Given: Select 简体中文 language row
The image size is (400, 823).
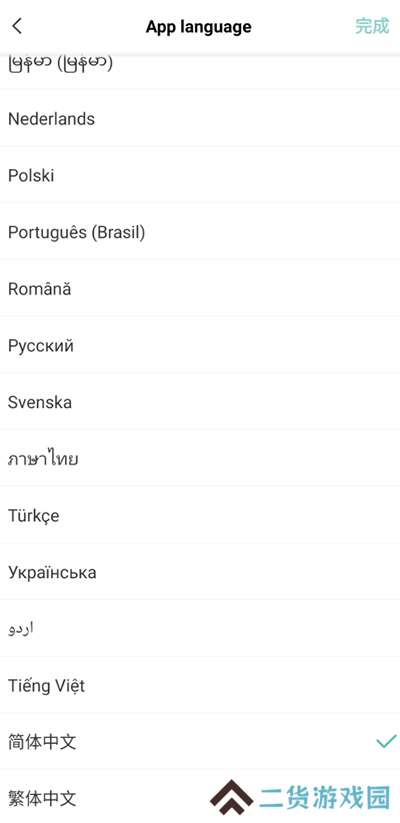Looking at the screenshot, I should point(200,742).
